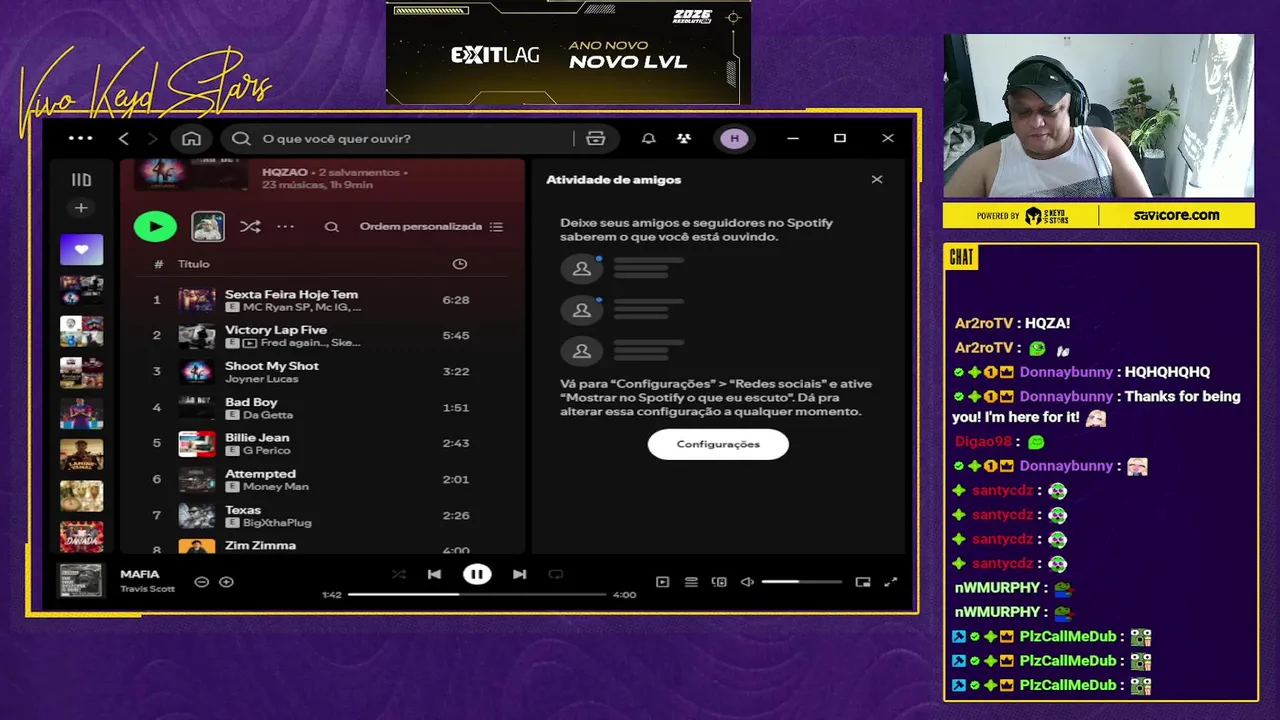Image resolution: width=1280 pixels, height=720 pixels.
Task: Open the Danada playlist thumbnail in sidebar
Action: coord(81,537)
